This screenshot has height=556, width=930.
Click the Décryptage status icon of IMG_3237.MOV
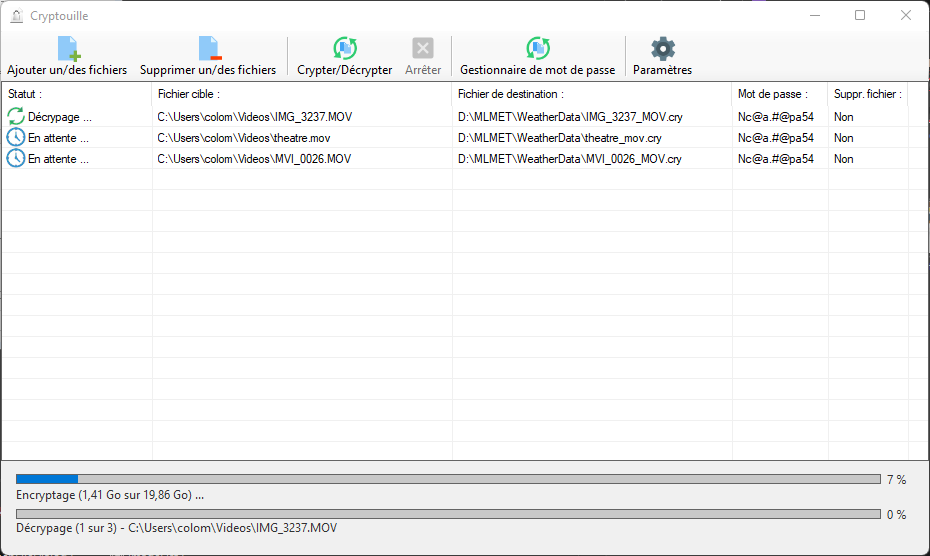pos(16,117)
